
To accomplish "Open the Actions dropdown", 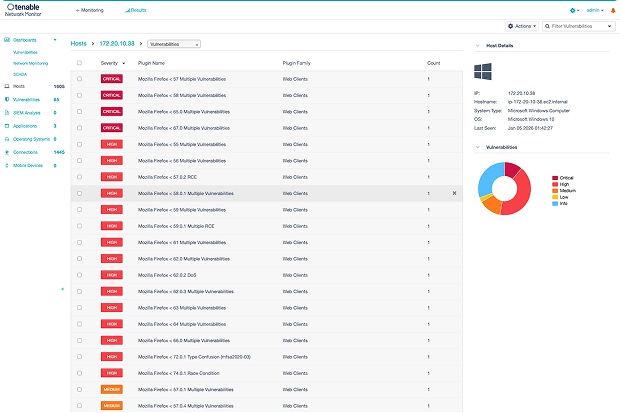I will click(x=522, y=26).
